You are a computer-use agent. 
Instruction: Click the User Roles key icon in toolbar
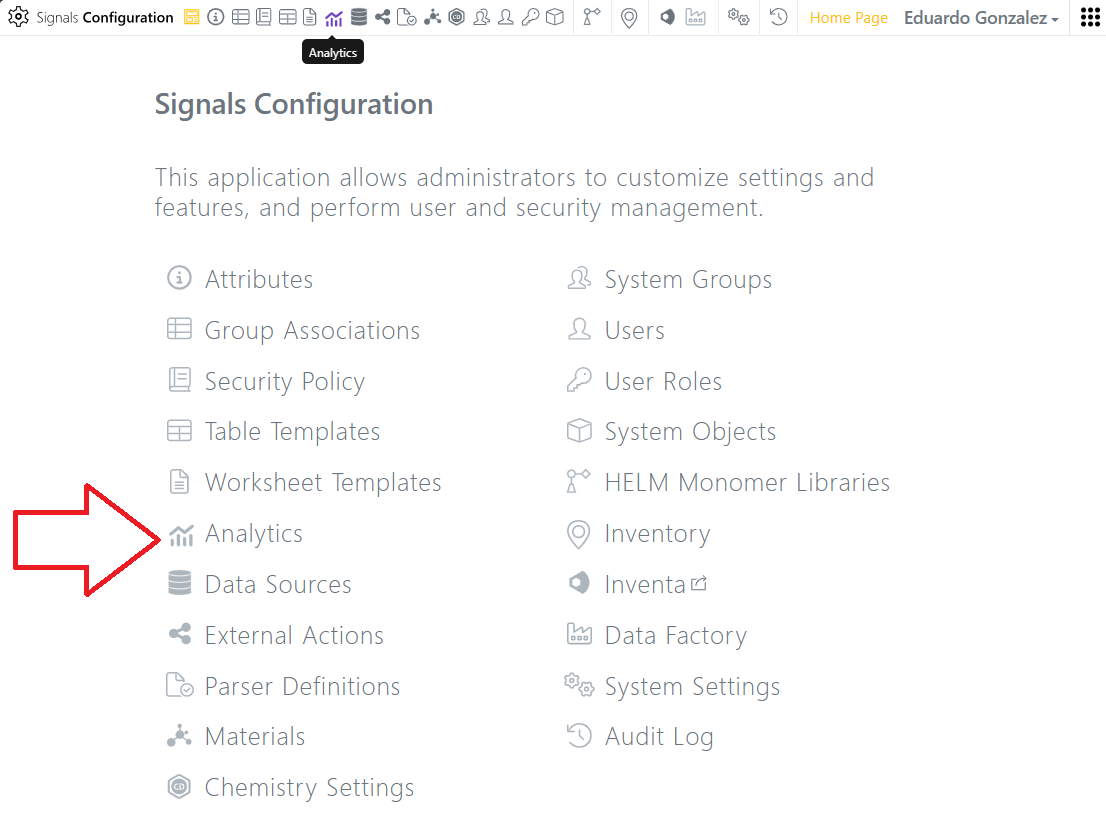(x=530, y=17)
